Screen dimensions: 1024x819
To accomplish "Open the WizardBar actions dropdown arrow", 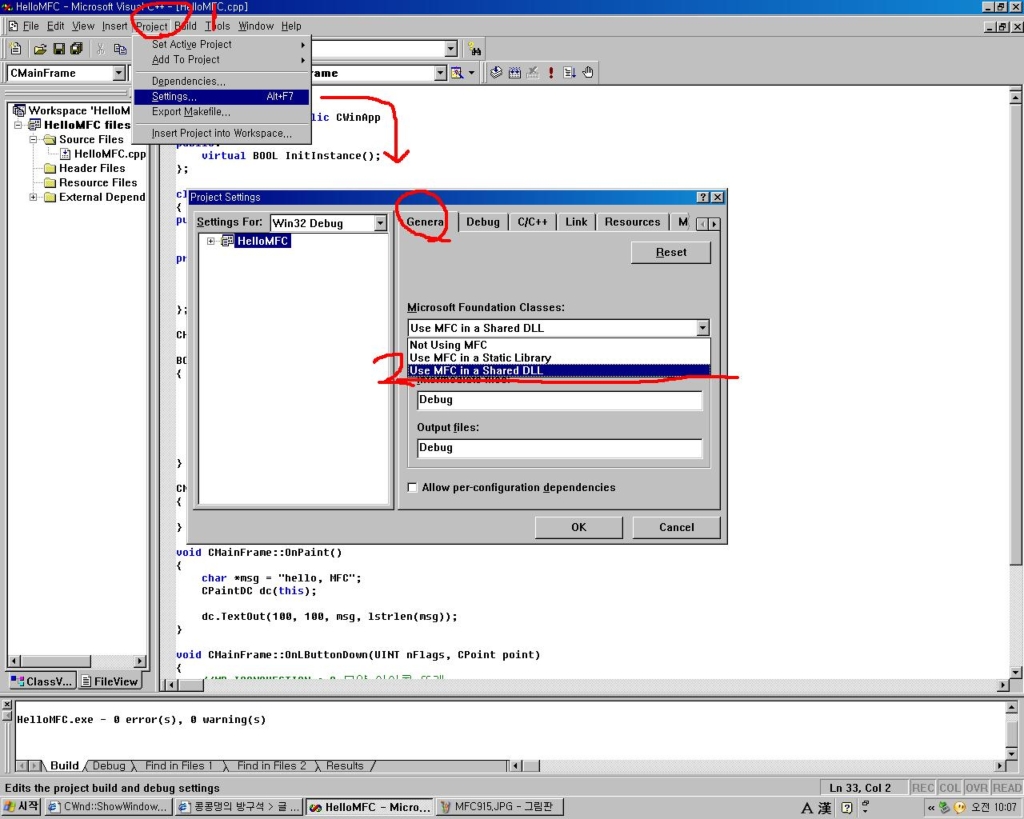I will click(x=472, y=72).
